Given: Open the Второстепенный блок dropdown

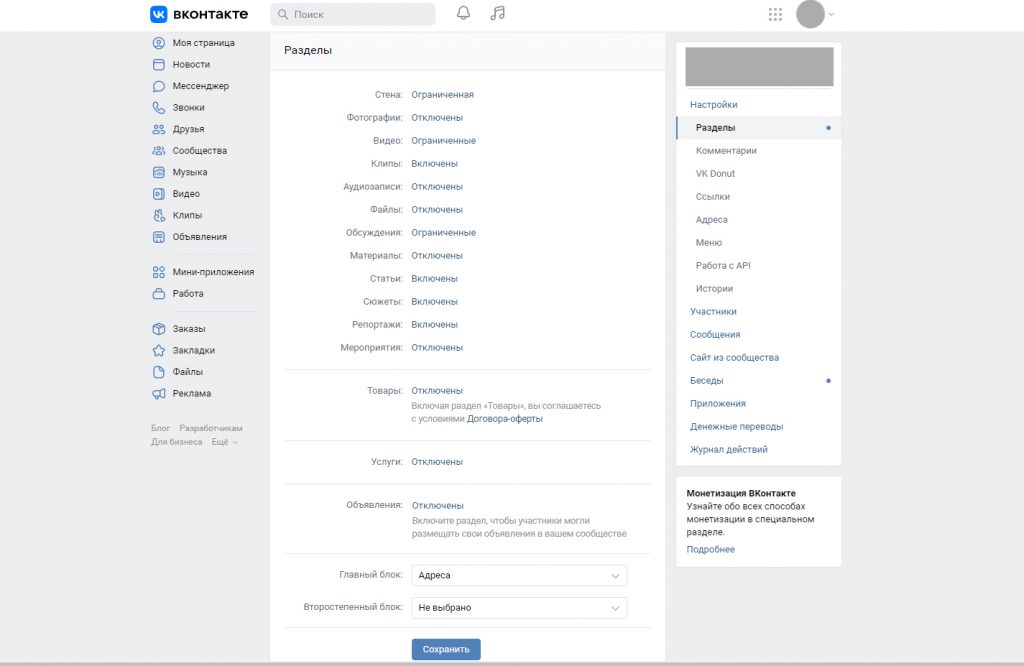Looking at the screenshot, I should point(519,607).
